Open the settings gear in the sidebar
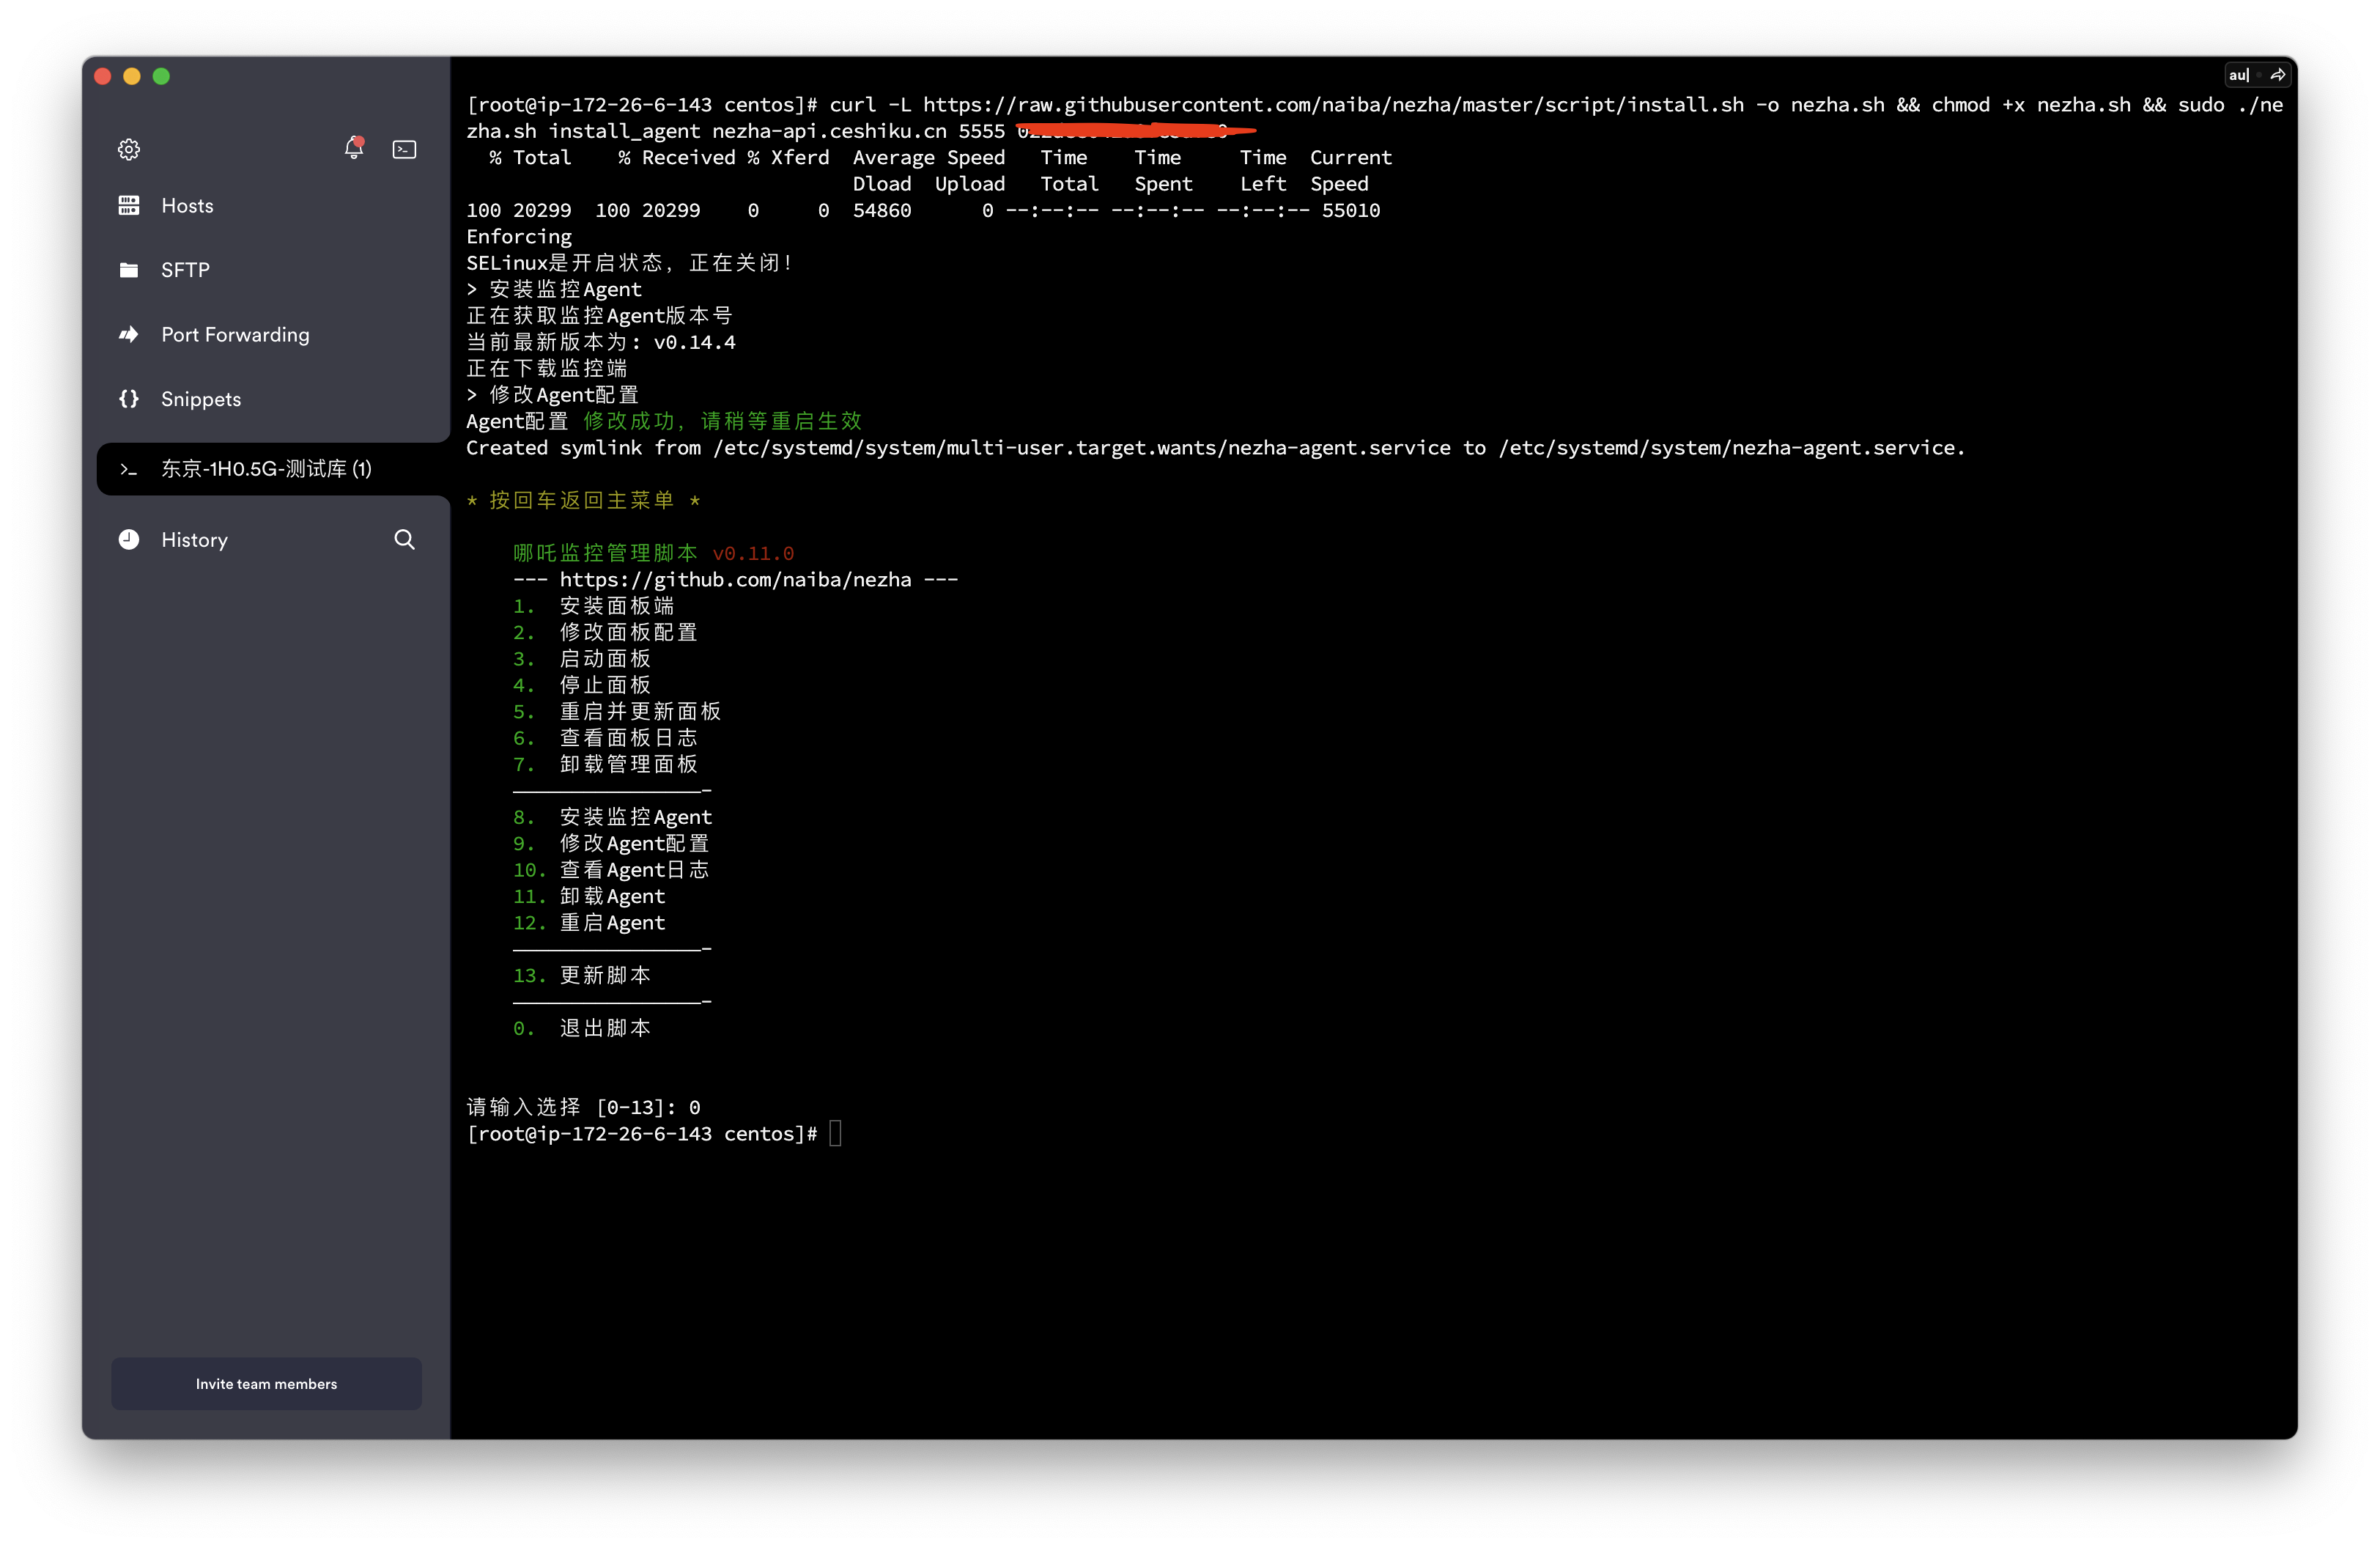The width and height of the screenshot is (2380, 1548). point(129,150)
